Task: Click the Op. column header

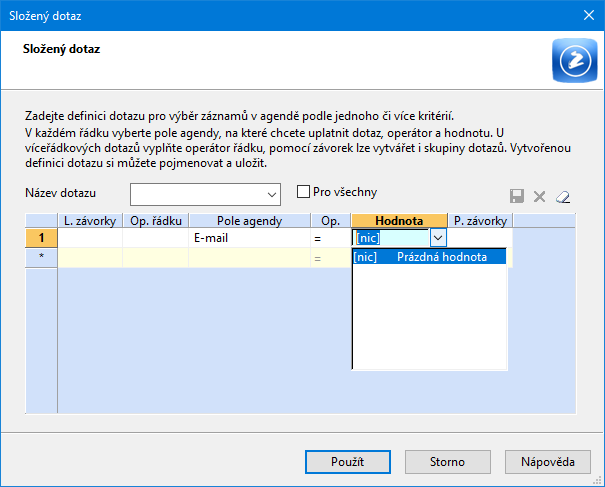Action: pos(331,221)
